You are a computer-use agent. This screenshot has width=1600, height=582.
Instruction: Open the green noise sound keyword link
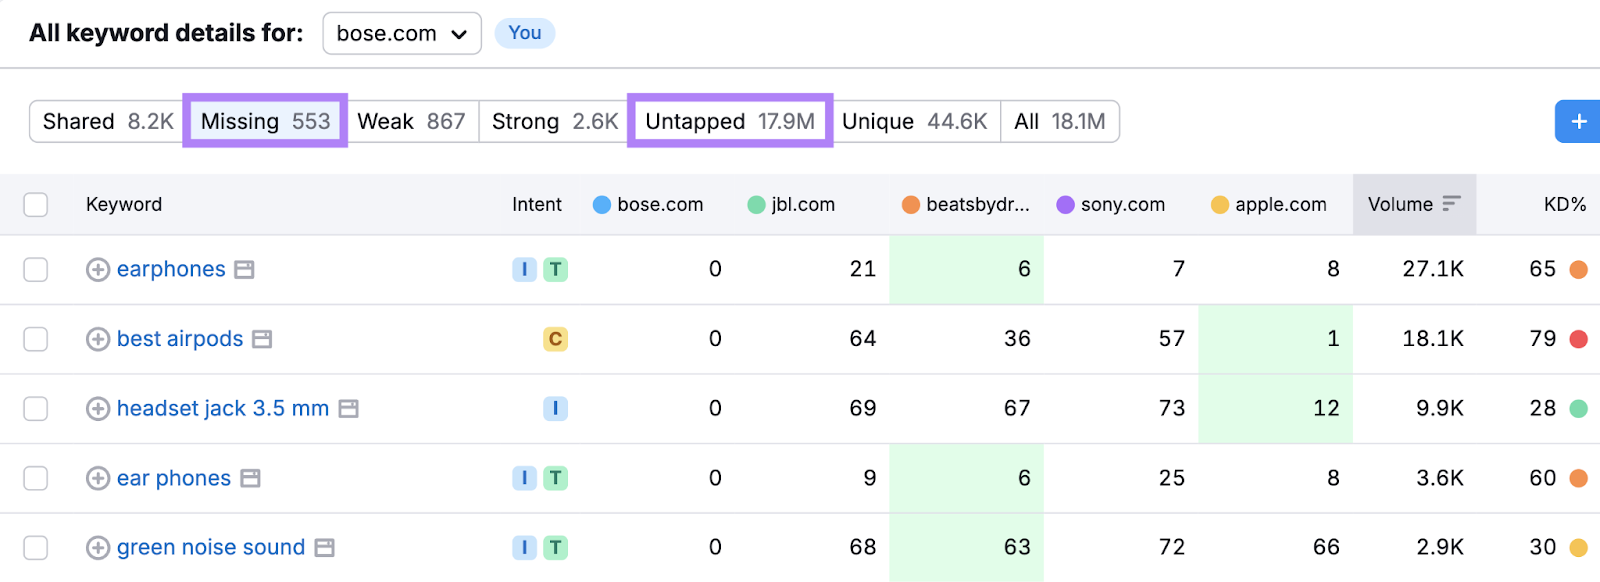[210, 548]
